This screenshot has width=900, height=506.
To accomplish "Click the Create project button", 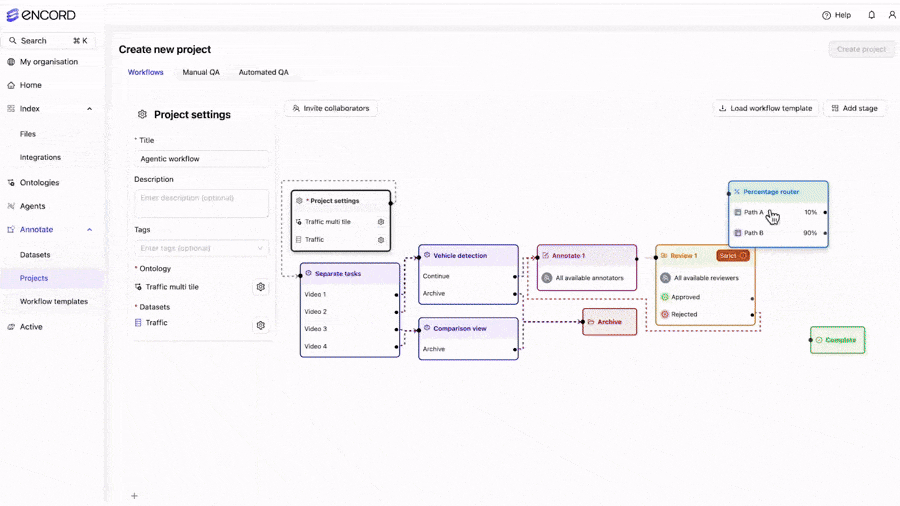I will (x=861, y=49).
